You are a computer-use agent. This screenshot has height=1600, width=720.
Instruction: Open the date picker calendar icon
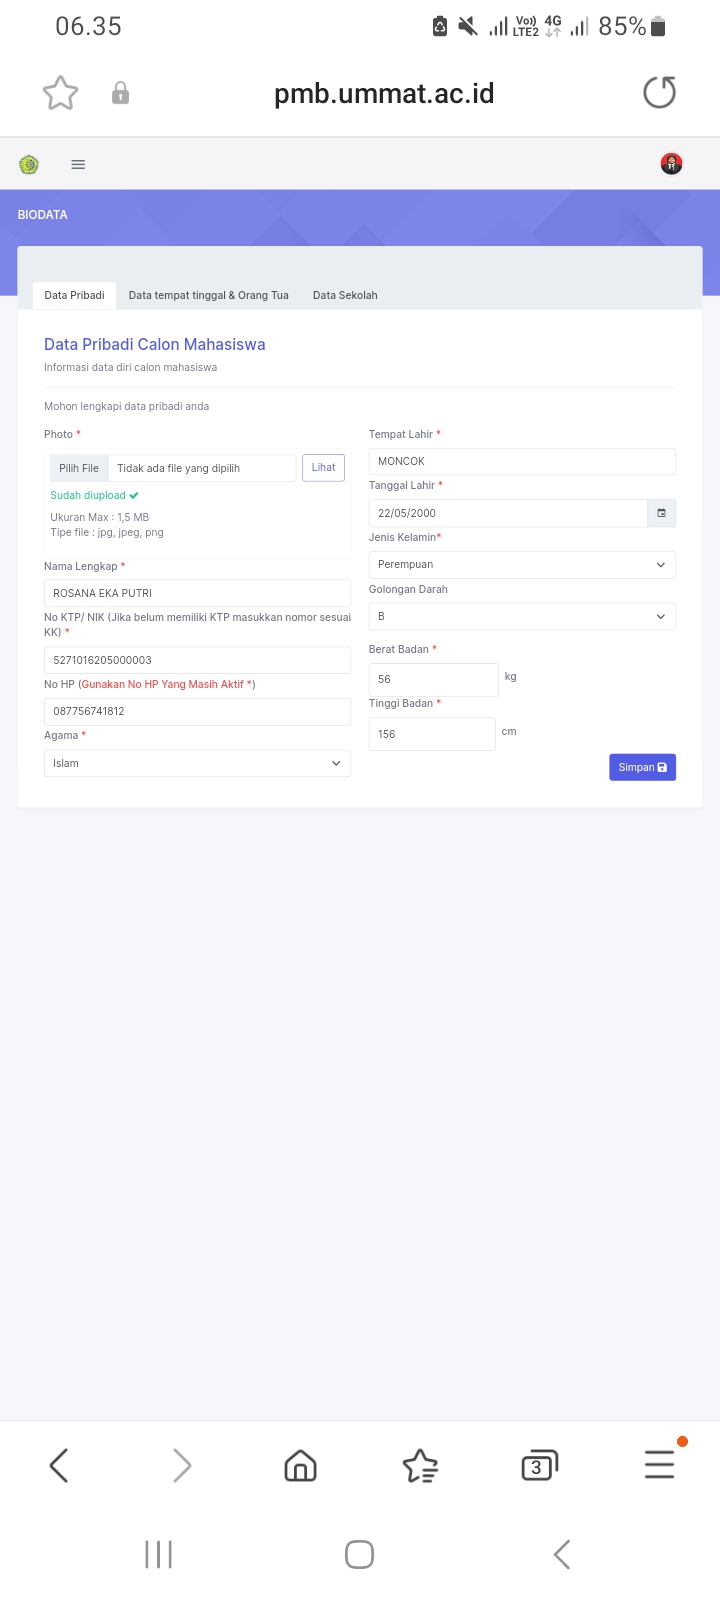(661, 513)
